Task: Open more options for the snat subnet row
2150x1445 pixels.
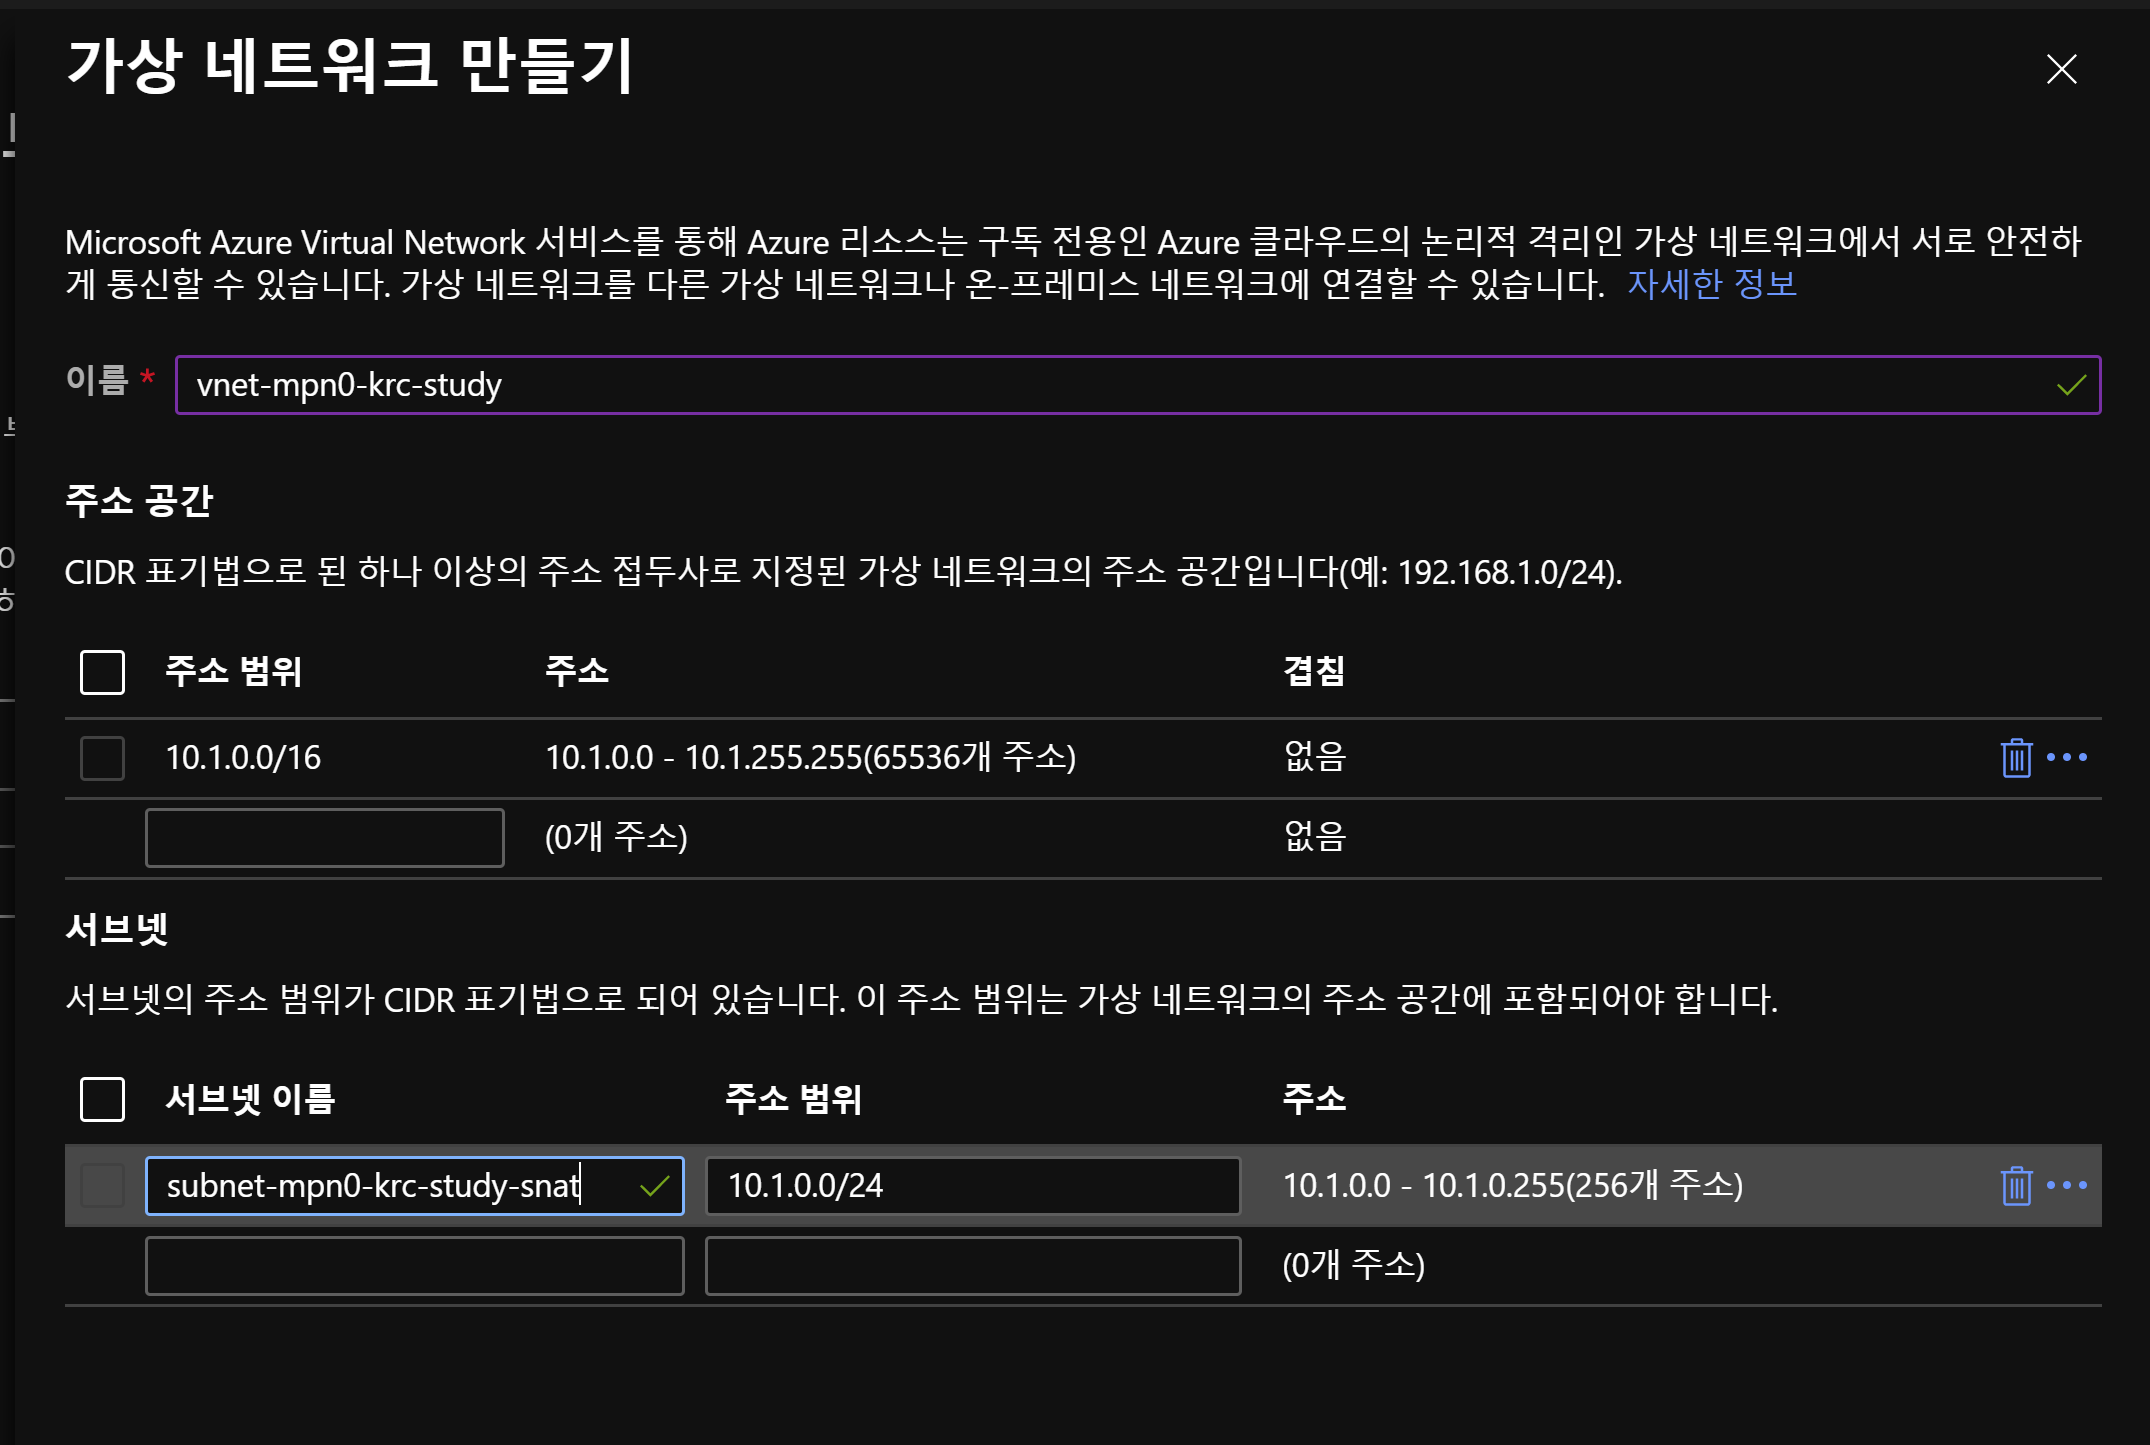Action: [2066, 1185]
